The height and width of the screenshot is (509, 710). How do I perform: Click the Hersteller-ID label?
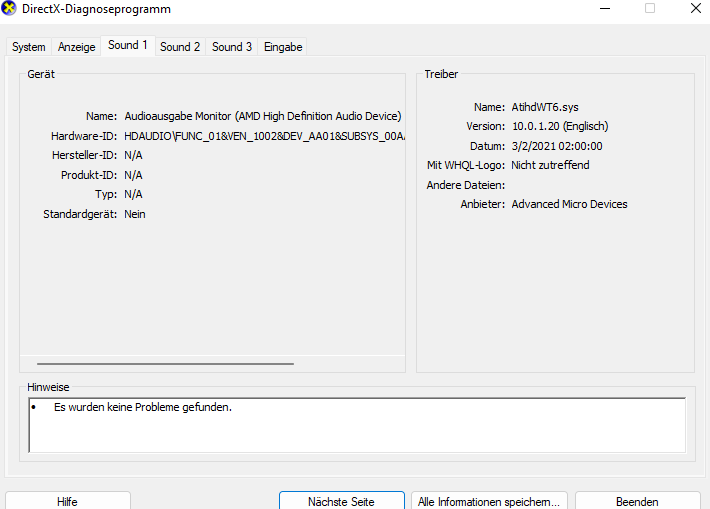84,155
